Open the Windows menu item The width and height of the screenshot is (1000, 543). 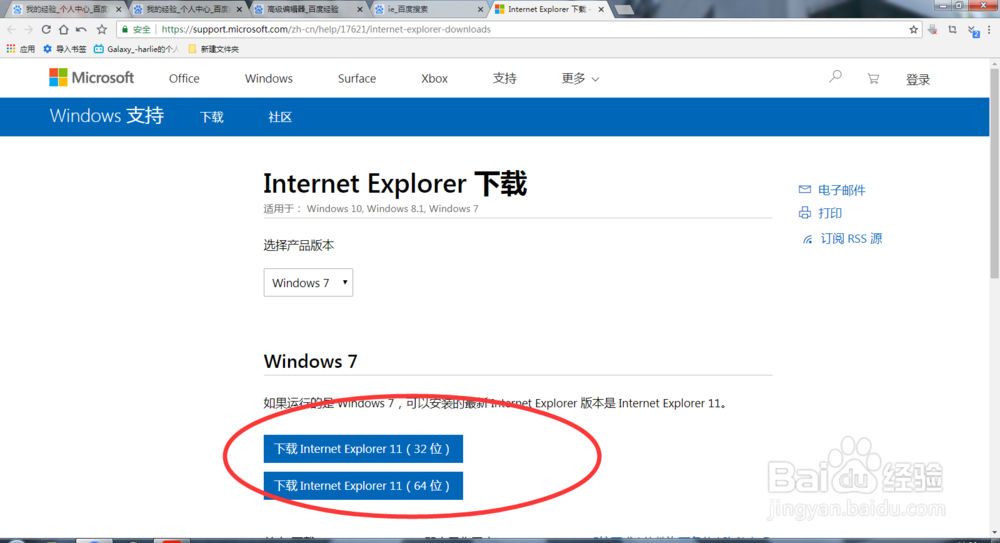pos(268,78)
